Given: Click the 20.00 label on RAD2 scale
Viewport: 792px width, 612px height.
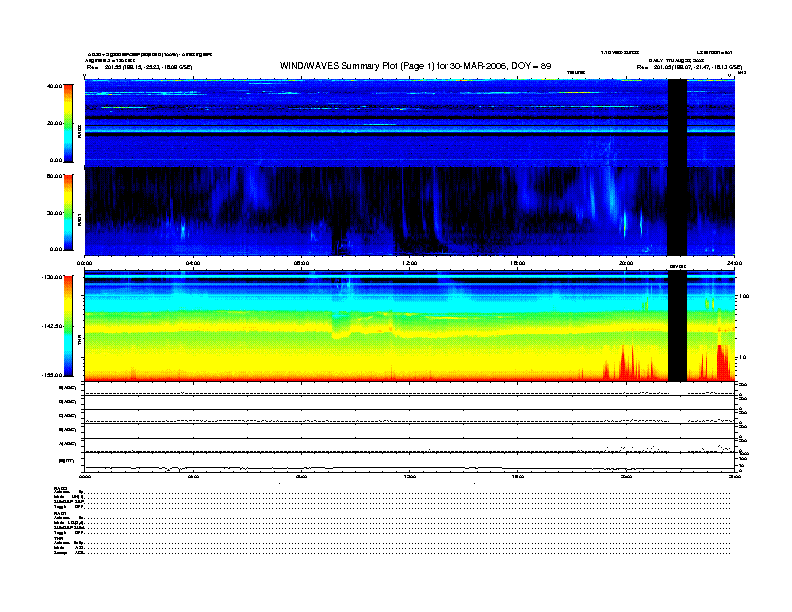Looking at the screenshot, I should click(55, 123).
